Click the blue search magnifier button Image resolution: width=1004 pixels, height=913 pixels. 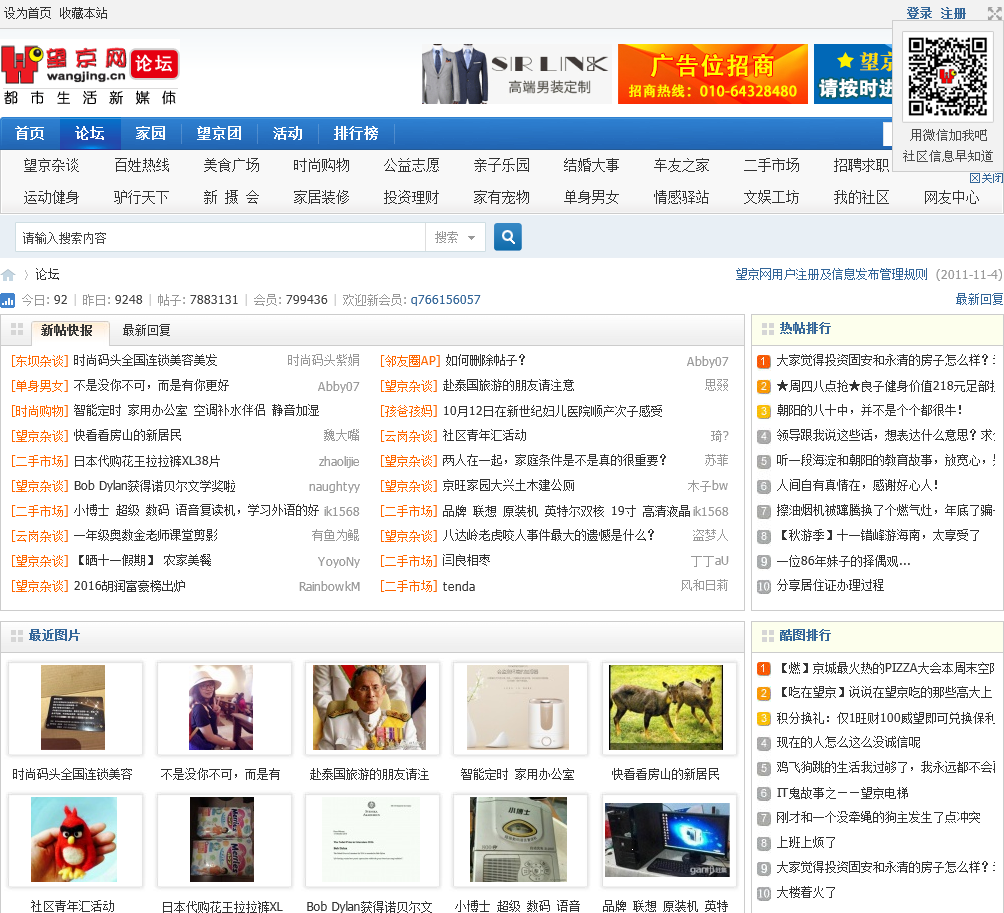pyautogui.click(x=508, y=237)
